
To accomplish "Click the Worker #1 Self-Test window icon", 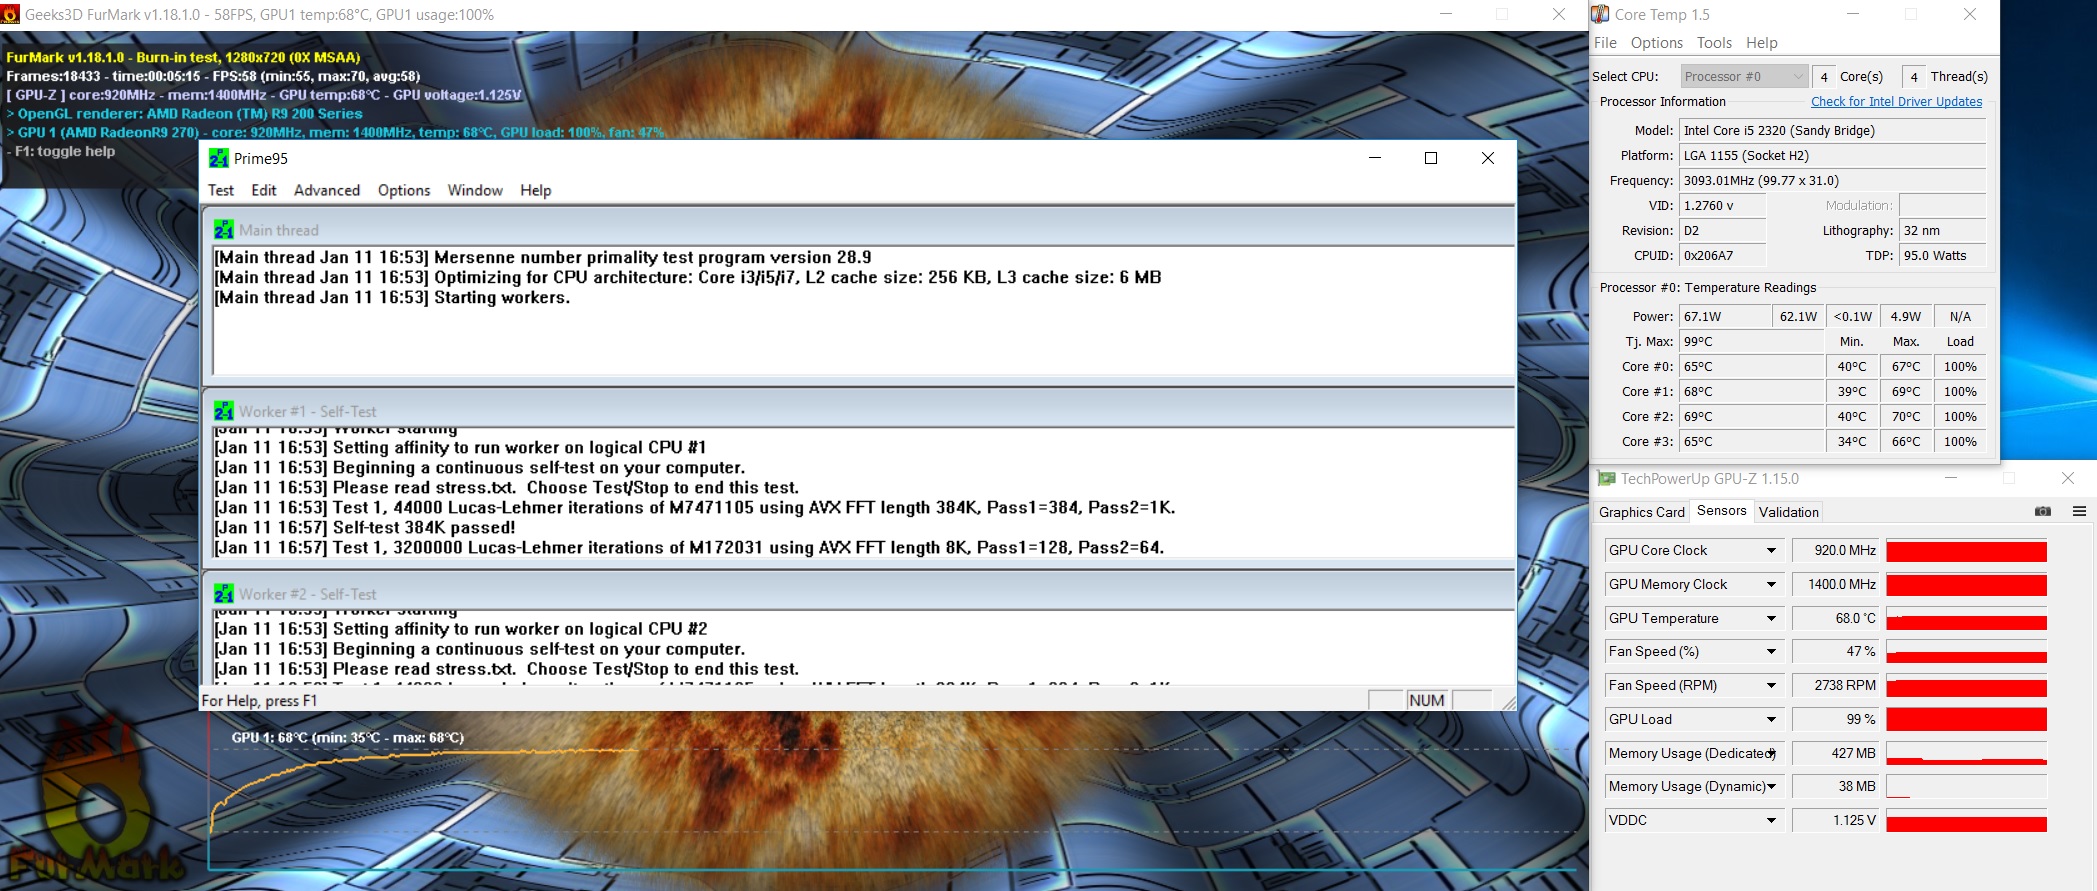I will (x=224, y=411).
